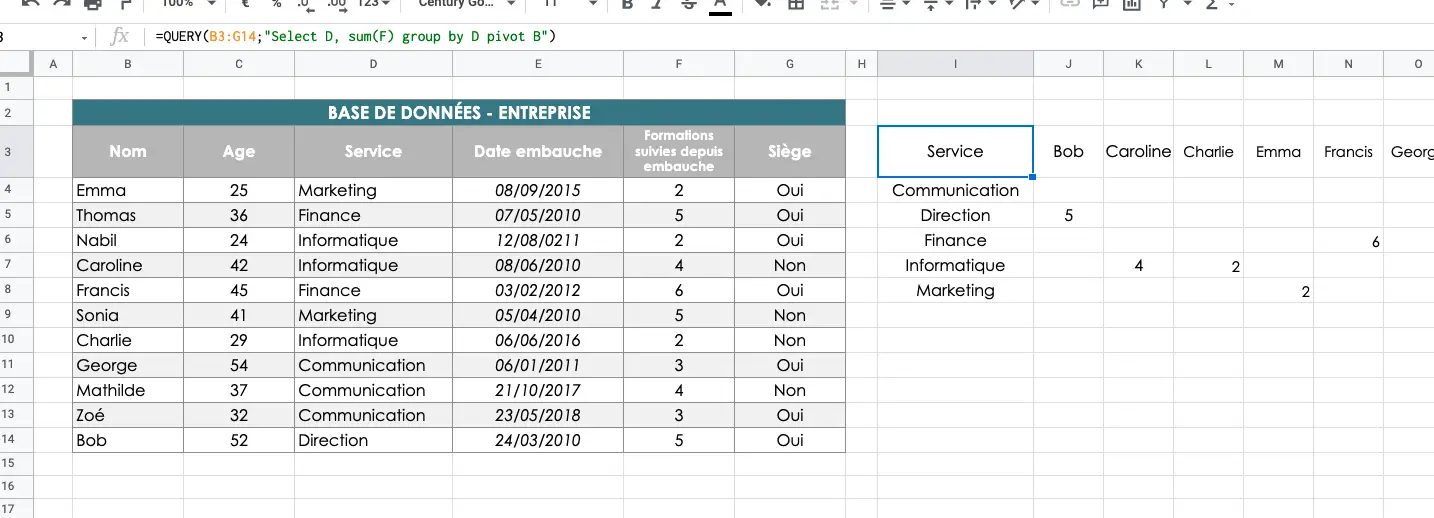This screenshot has width=1434, height=518.
Task: Open the fill color picker
Action: click(763, 4)
